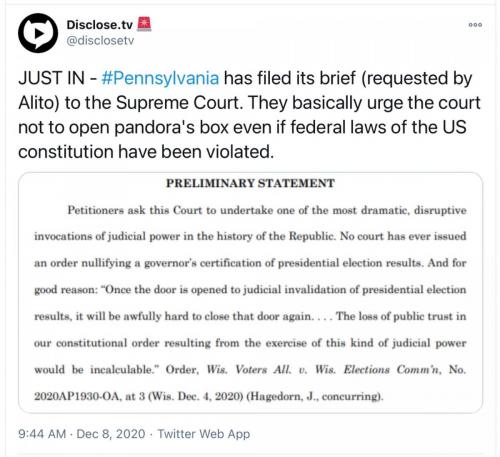Open the Disclose.tv profile avatar

[x=38, y=33]
